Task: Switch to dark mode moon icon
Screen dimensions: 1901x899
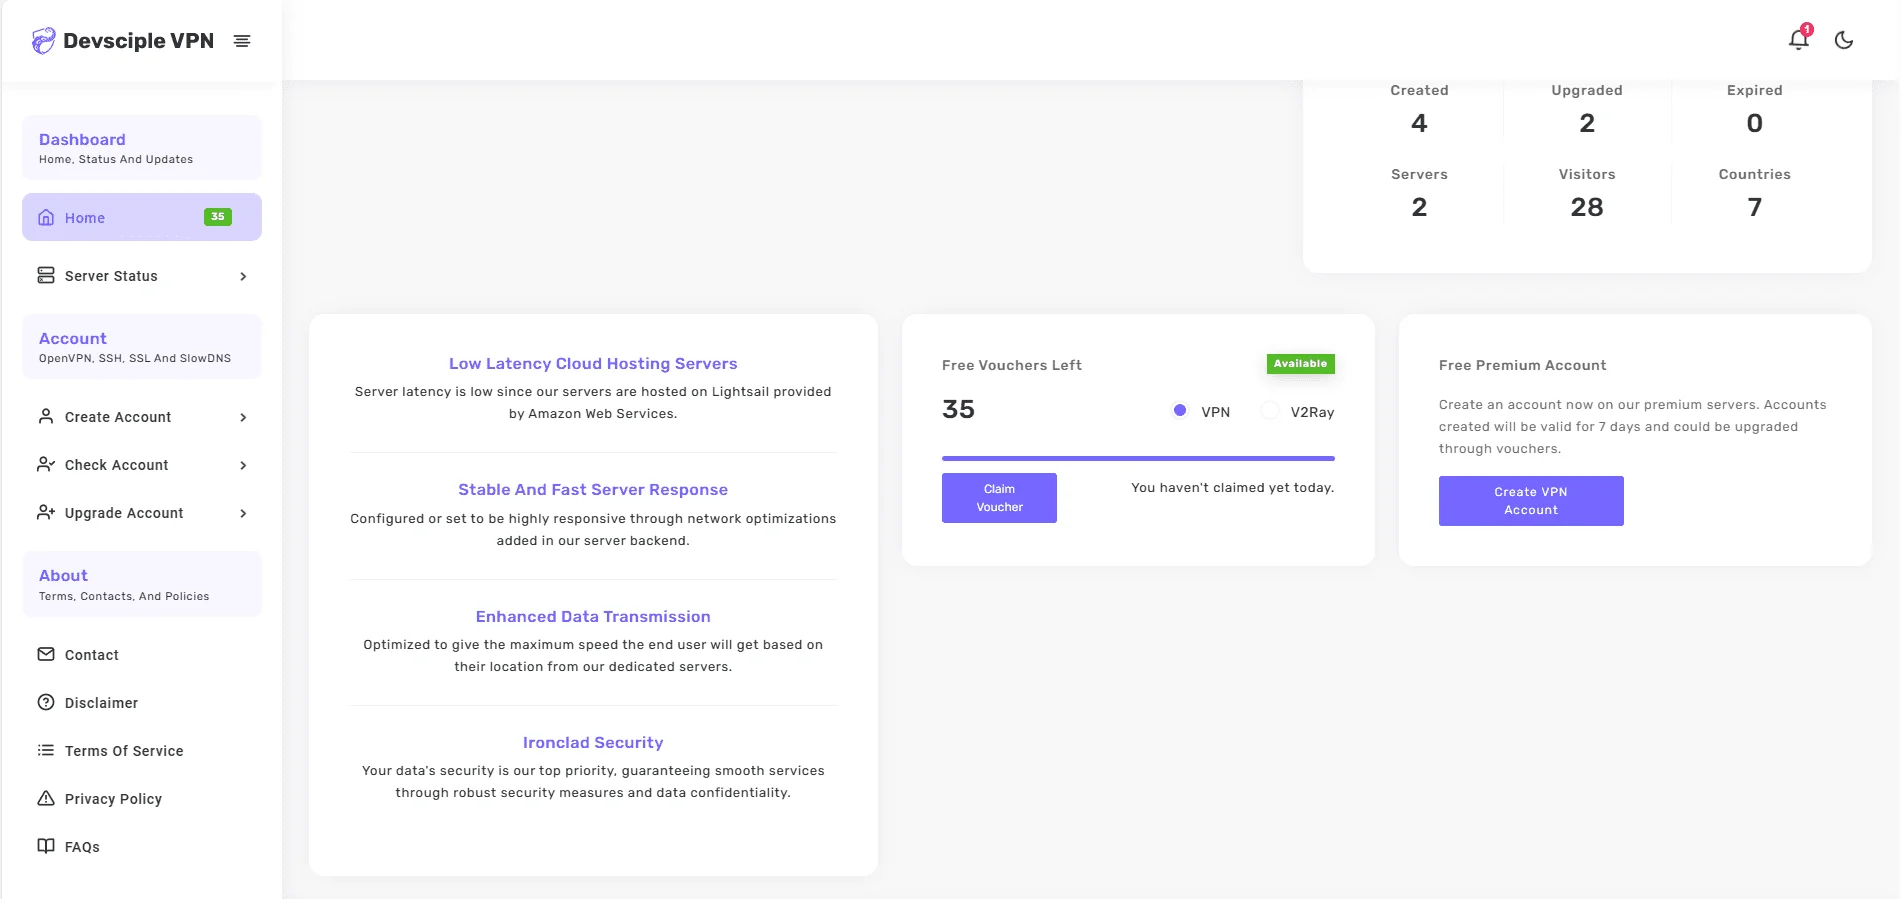Action: click(x=1844, y=40)
